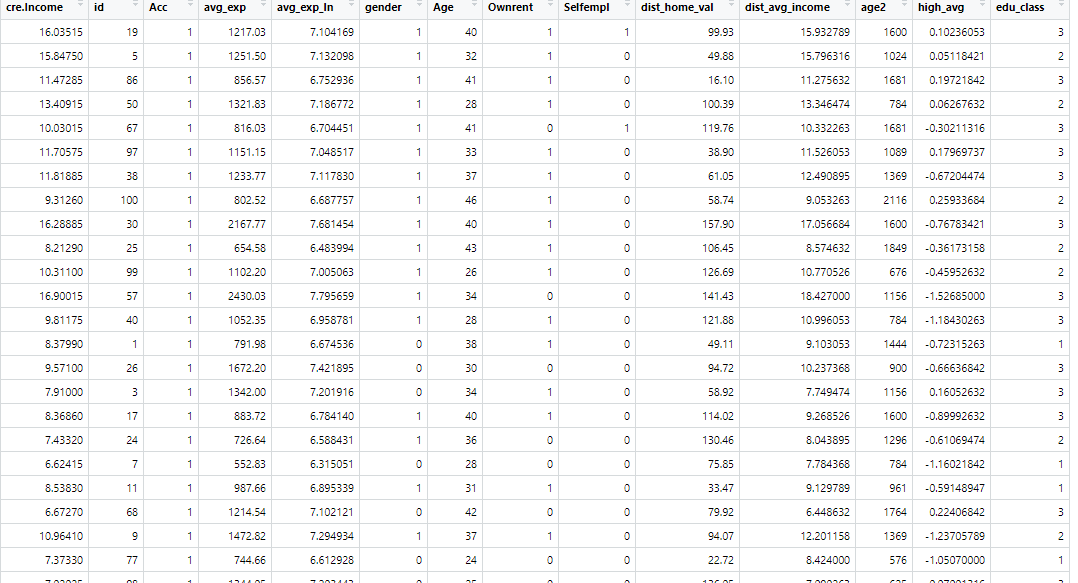
Task: Sort by the dist_avg_income column header
Action: click(x=797, y=8)
